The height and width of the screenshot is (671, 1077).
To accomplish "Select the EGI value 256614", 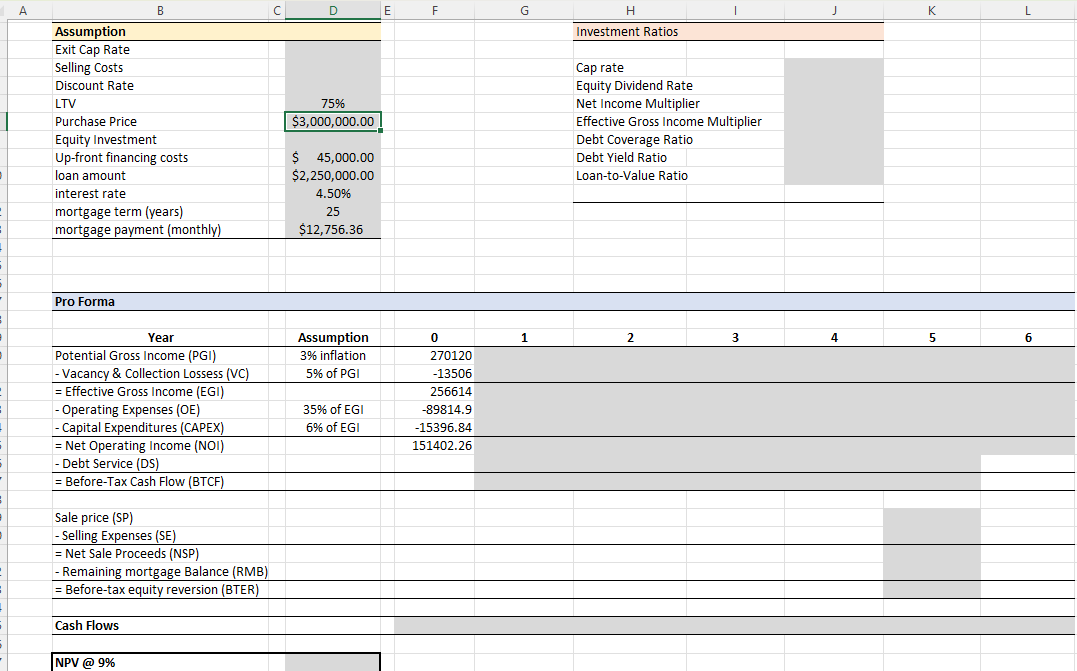I will click(434, 391).
